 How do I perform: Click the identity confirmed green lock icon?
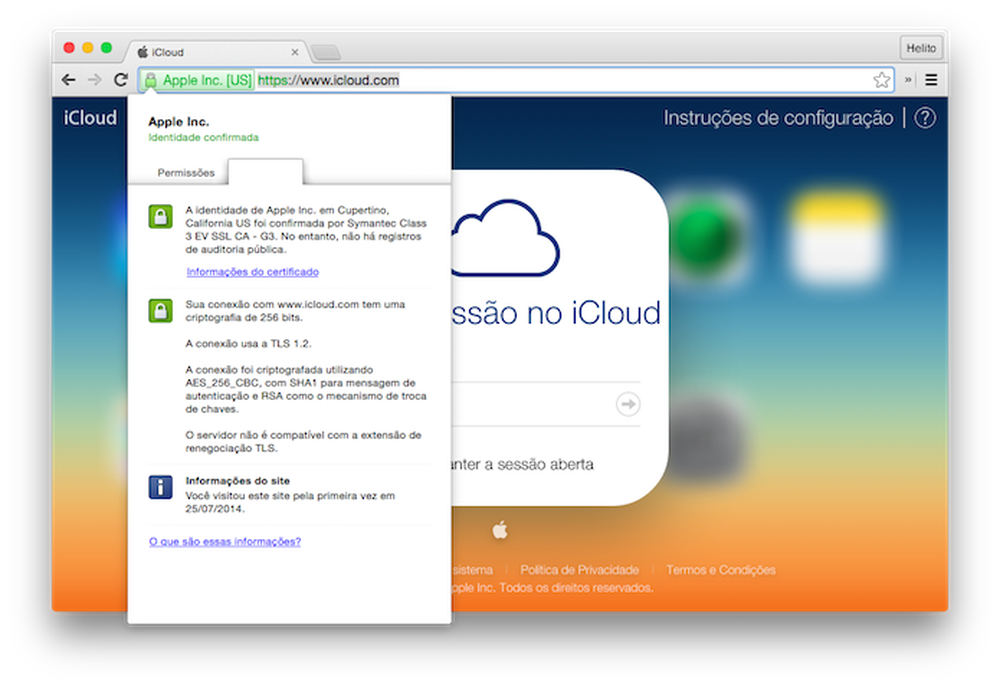coord(161,217)
